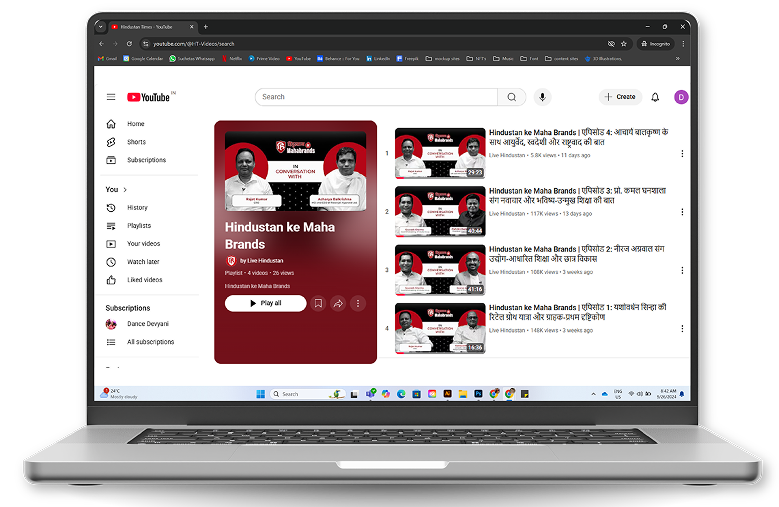Open the Episode 1 video thumbnail

pyautogui.click(x=440, y=328)
